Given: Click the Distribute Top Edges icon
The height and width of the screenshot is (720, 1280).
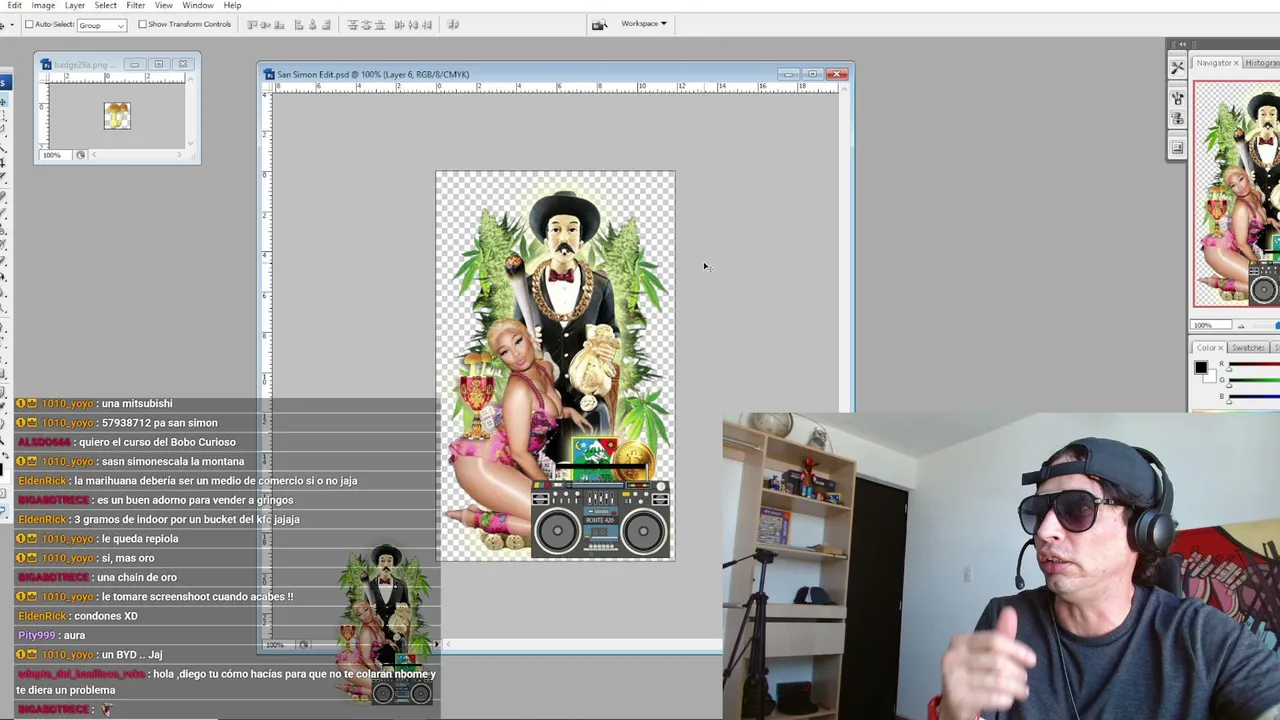Looking at the screenshot, I should point(352,24).
